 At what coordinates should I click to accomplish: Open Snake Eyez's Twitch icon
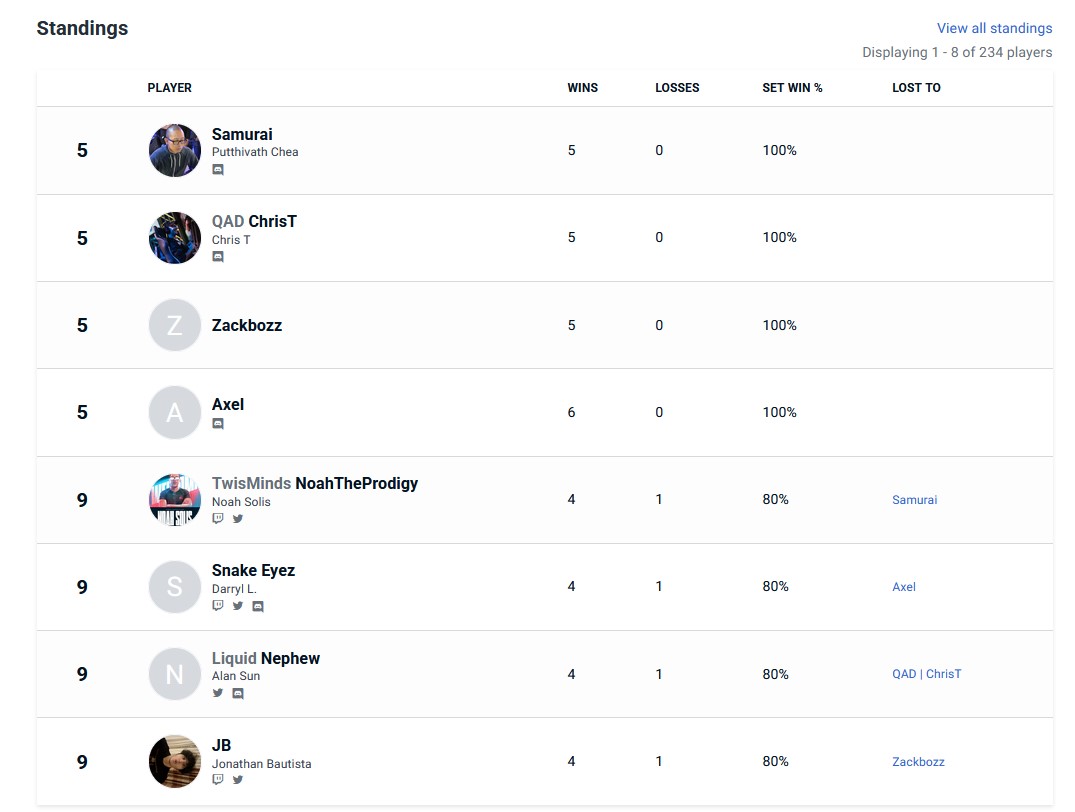pos(218,606)
